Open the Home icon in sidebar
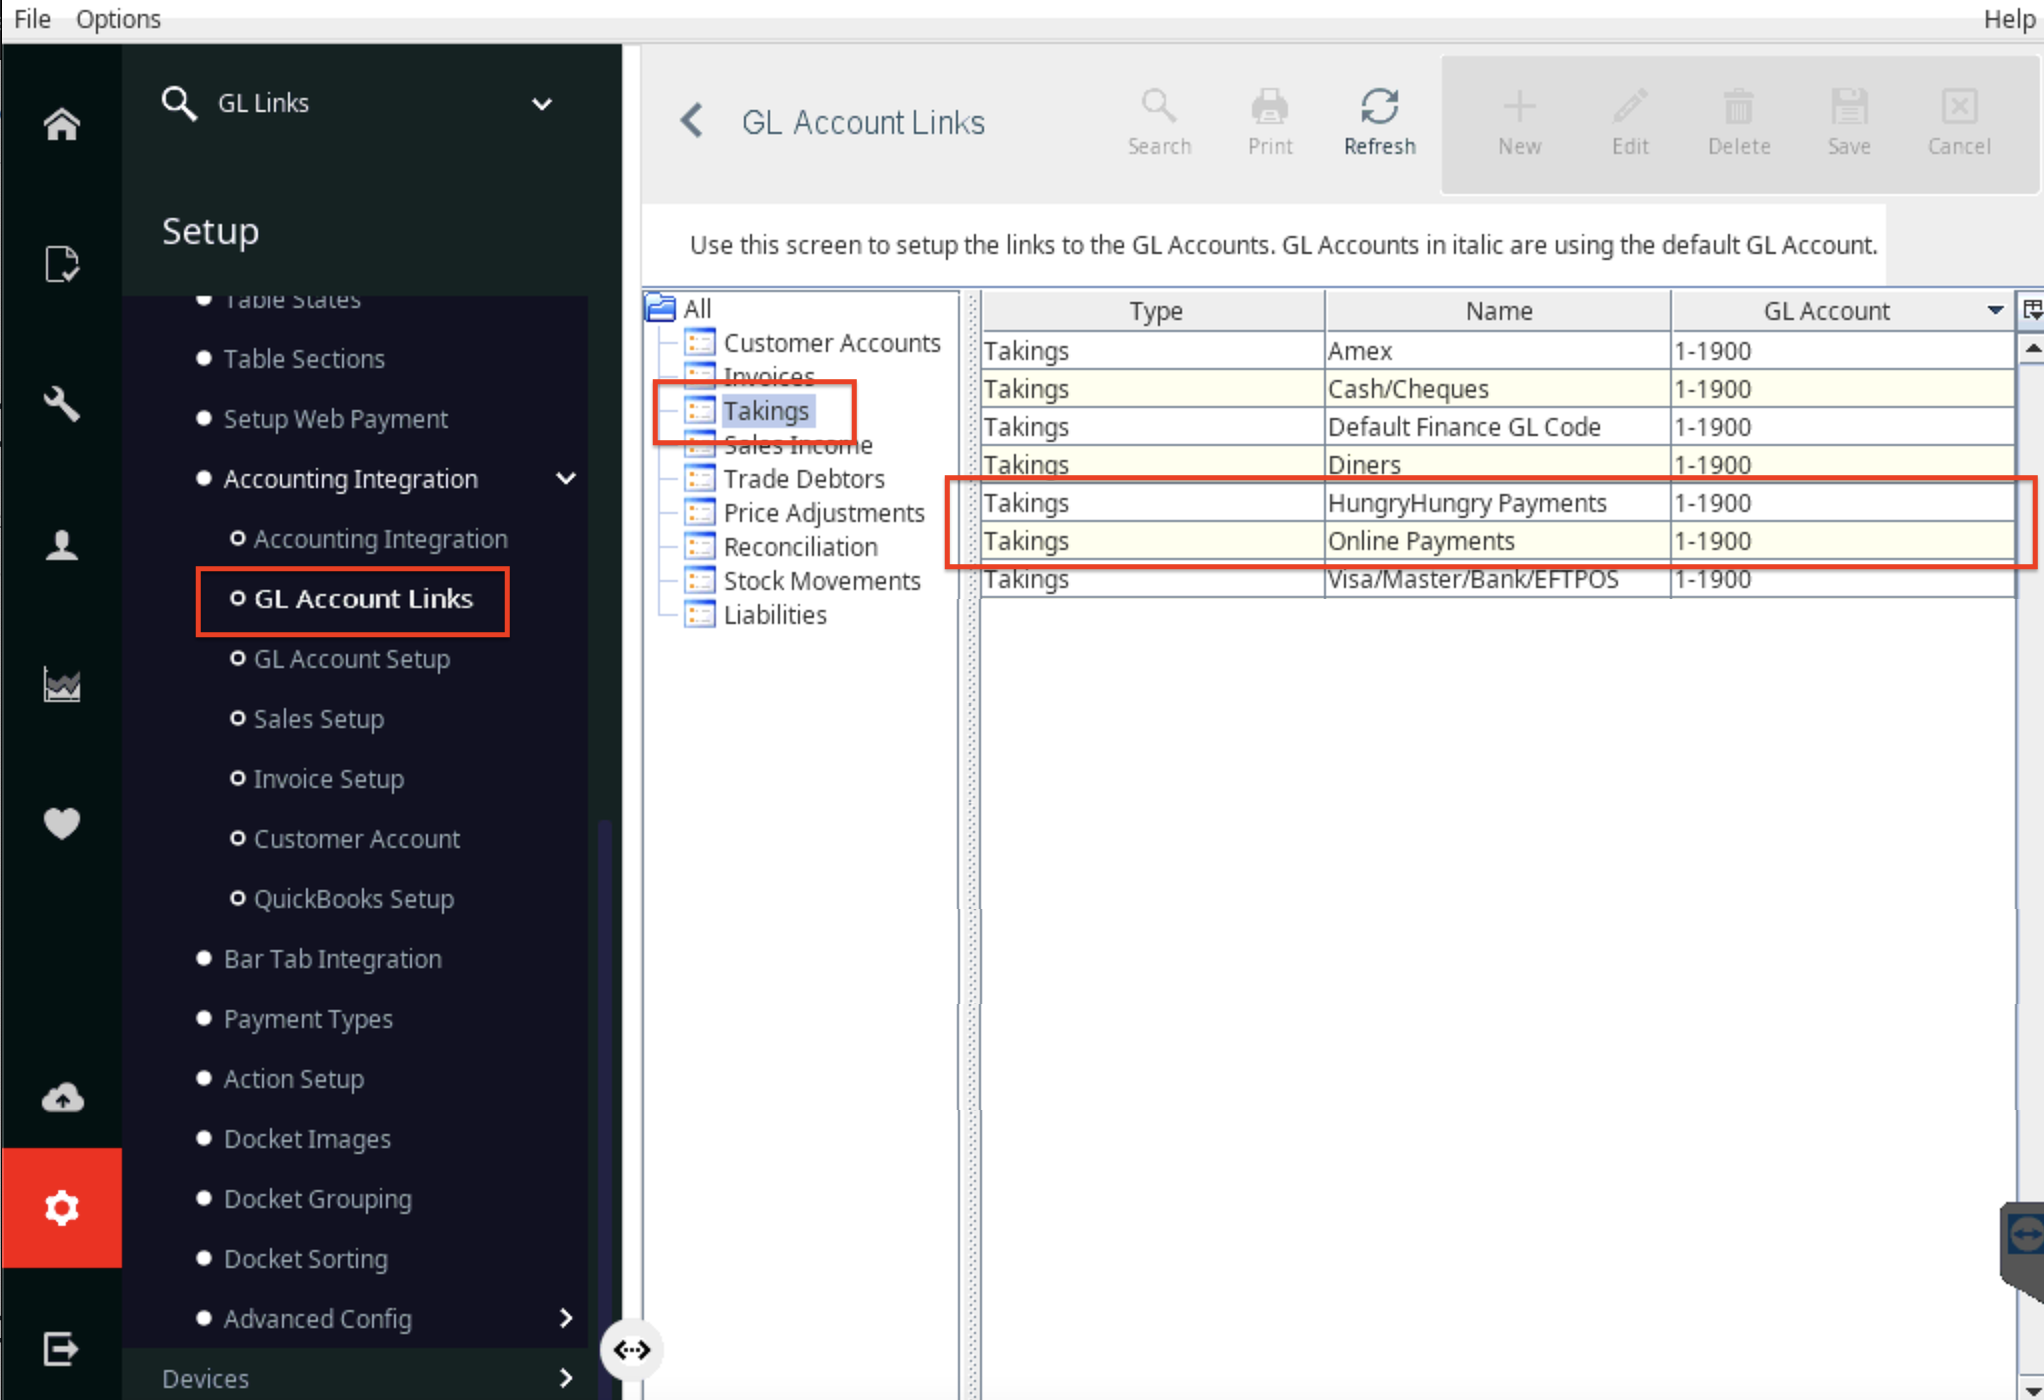Image resolution: width=2044 pixels, height=1400 pixels. [x=61, y=124]
